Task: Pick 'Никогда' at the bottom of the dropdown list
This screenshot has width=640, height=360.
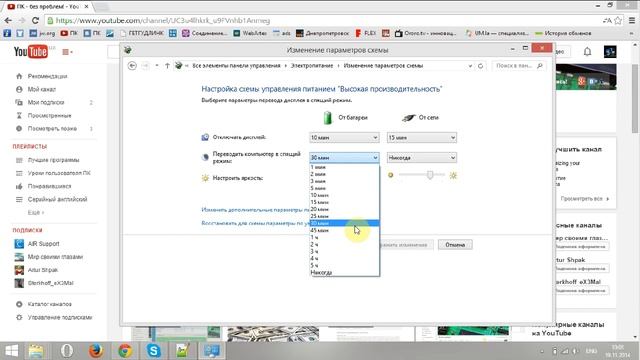Action: coord(344,272)
